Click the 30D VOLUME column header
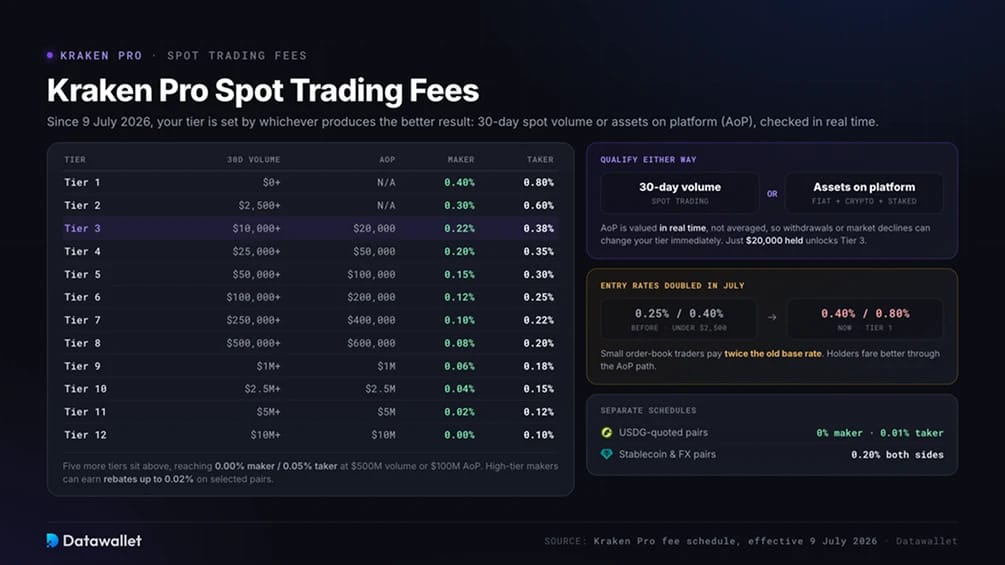1005x565 pixels. coord(253,160)
